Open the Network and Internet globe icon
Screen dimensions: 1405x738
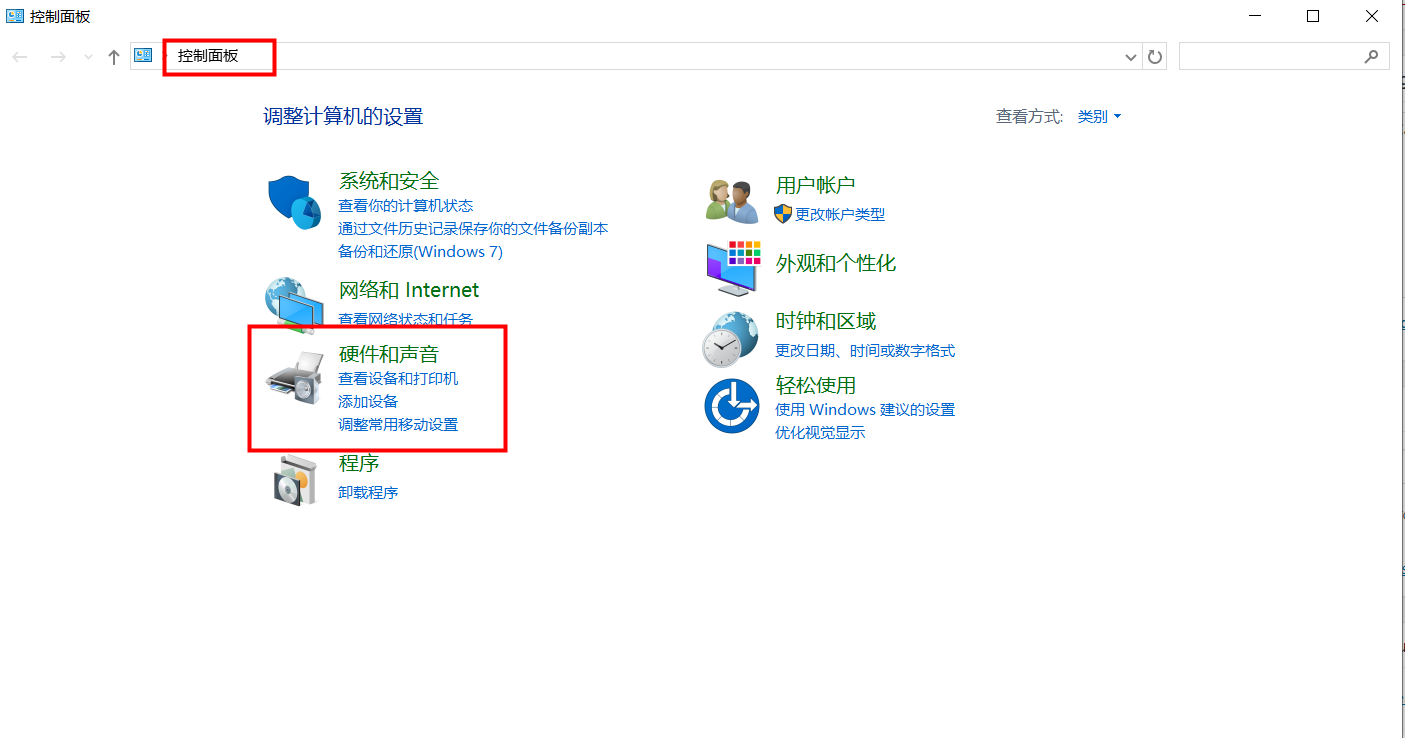(292, 304)
